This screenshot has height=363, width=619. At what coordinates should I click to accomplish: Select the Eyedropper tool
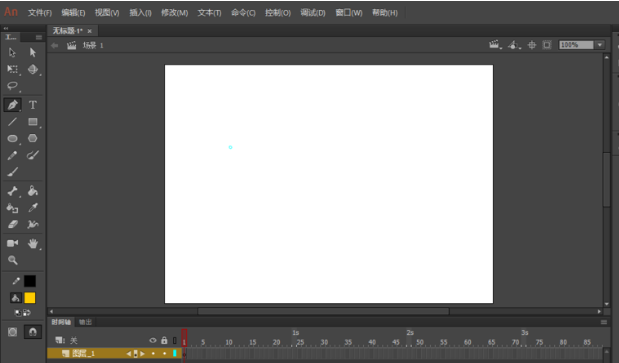pos(33,208)
